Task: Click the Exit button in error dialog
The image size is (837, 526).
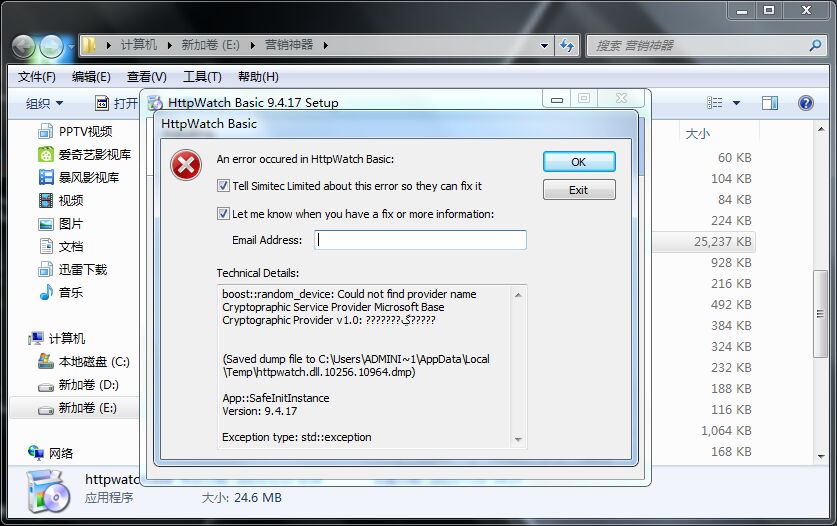Action: [578, 190]
